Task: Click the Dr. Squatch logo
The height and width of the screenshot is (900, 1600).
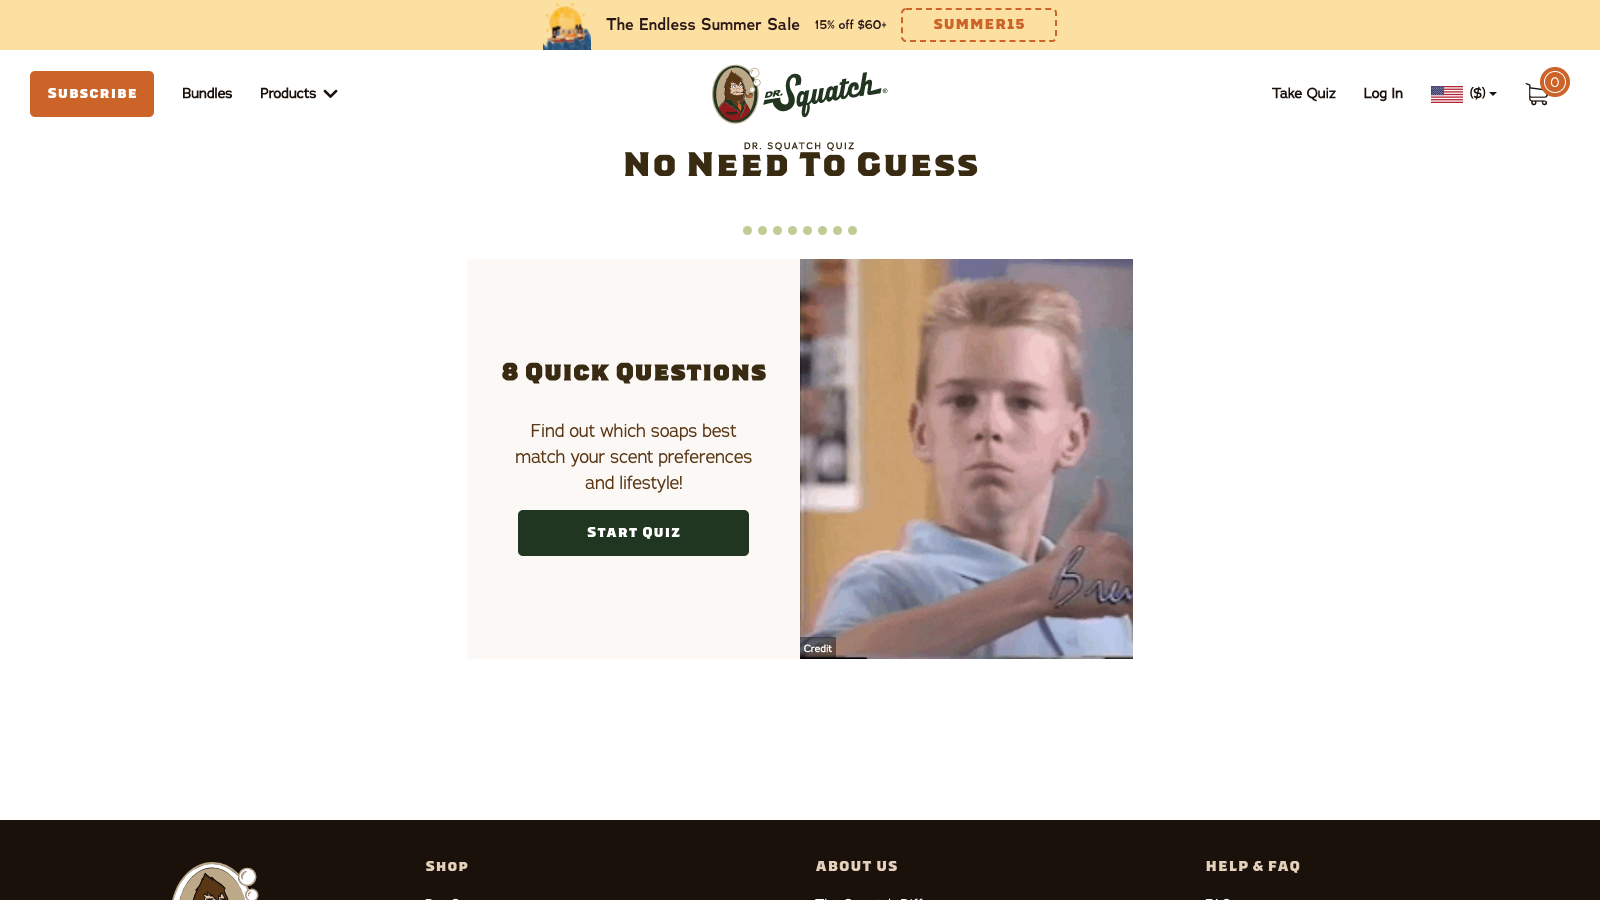Action: pyautogui.click(x=799, y=94)
